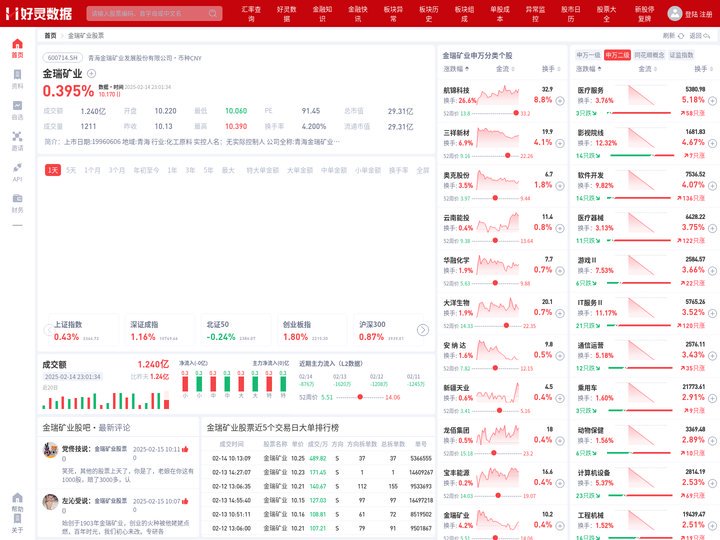Open the 板块异常 top menu
This screenshot has height=540, width=720.
pyautogui.click(x=393, y=14)
